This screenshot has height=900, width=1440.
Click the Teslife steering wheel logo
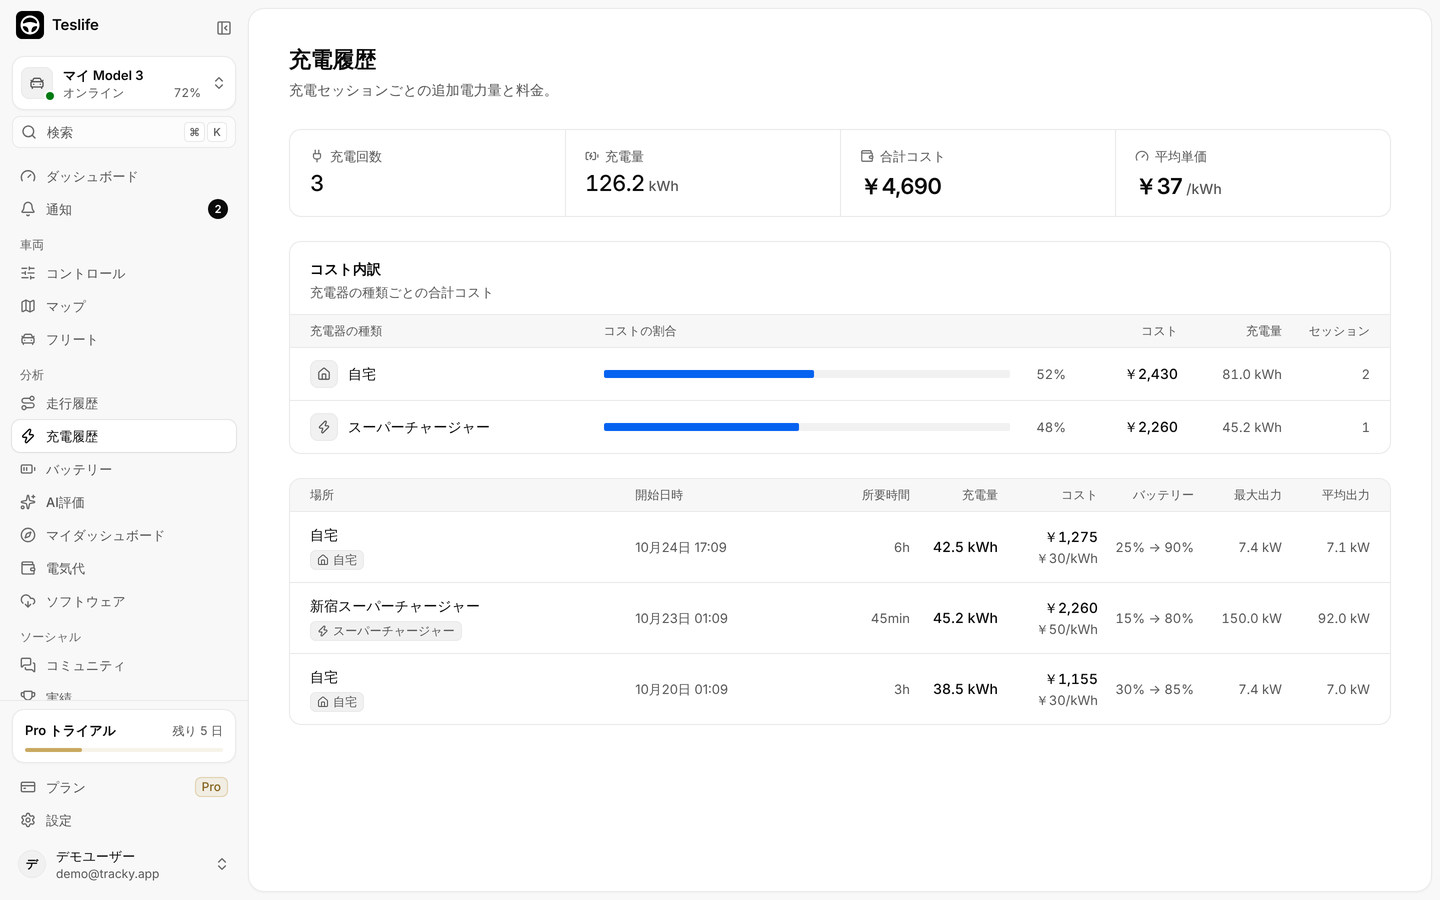(x=30, y=25)
